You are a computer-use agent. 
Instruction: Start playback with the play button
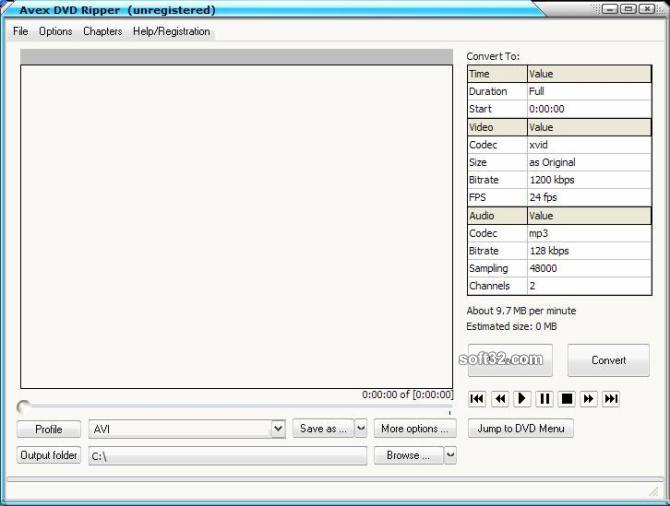pos(522,399)
